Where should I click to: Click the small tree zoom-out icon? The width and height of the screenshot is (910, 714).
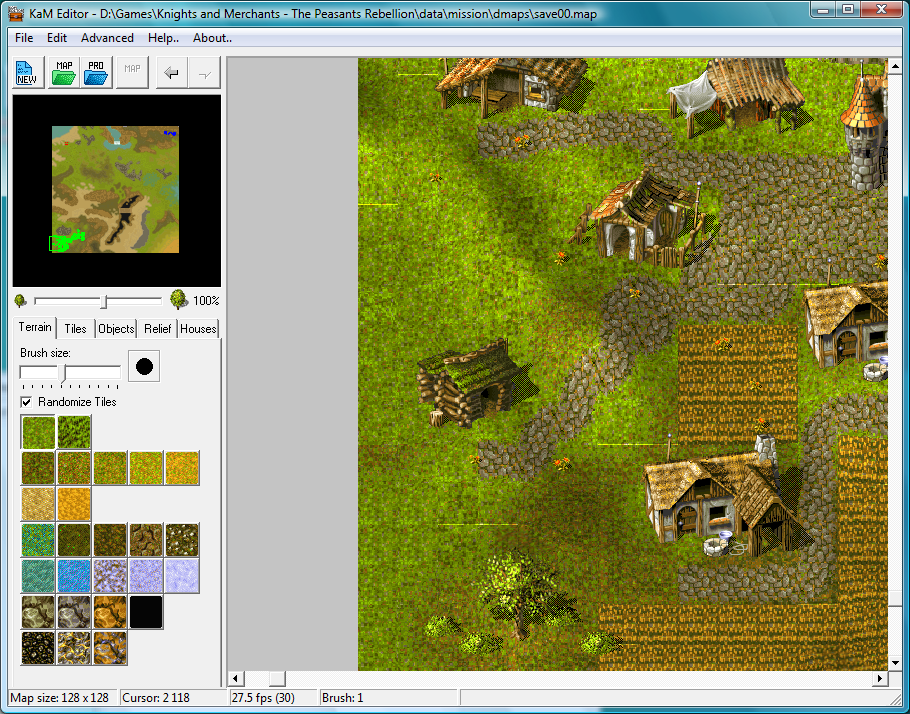pos(20,301)
